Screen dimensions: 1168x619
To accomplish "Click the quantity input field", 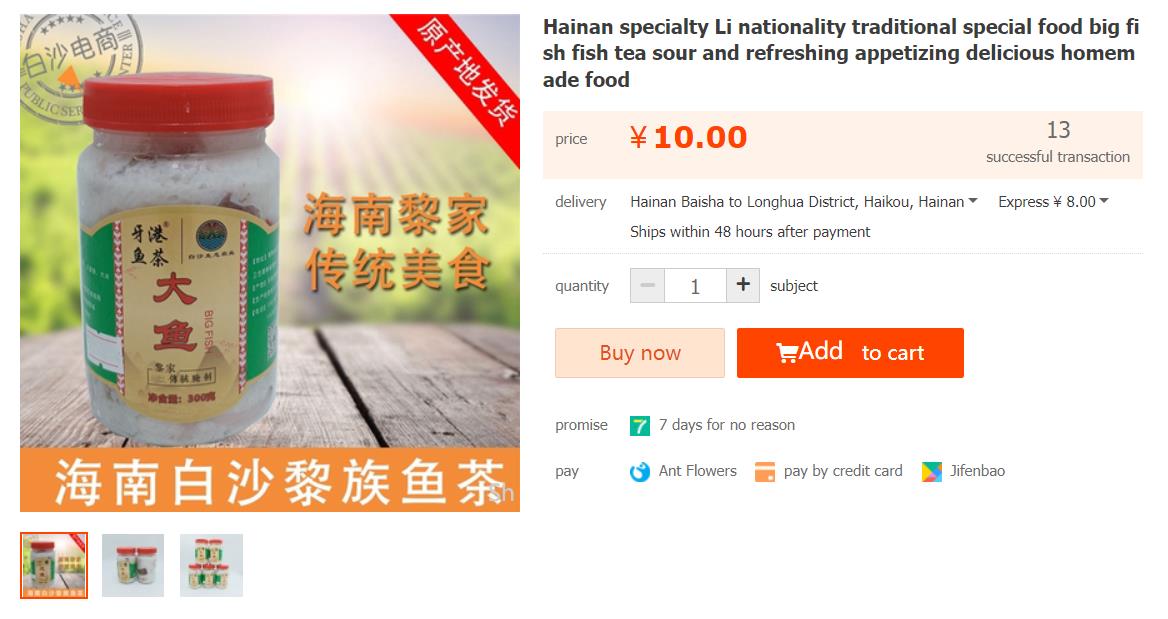I will (695, 285).
